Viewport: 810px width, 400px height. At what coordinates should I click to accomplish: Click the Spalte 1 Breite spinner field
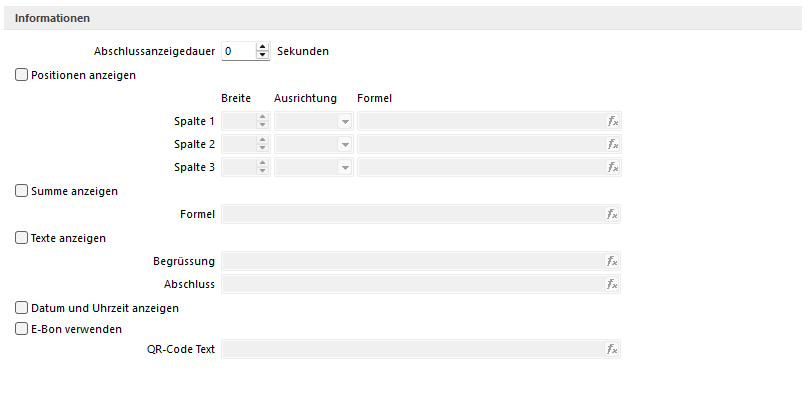(238, 121)
